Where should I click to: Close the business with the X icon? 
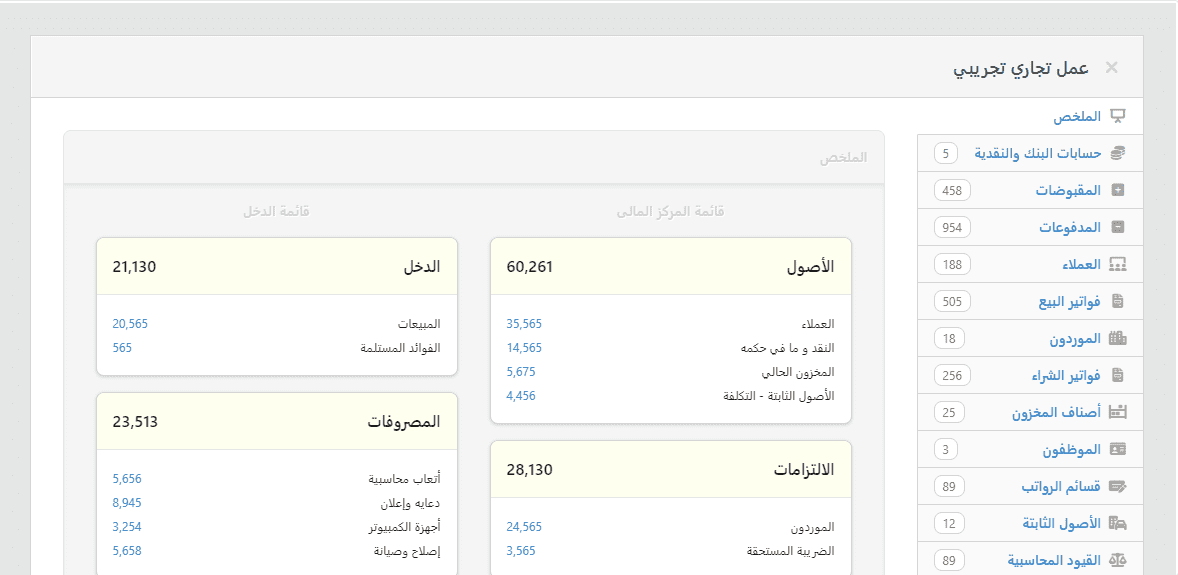pyautogui.click(x=1111, y=68)
